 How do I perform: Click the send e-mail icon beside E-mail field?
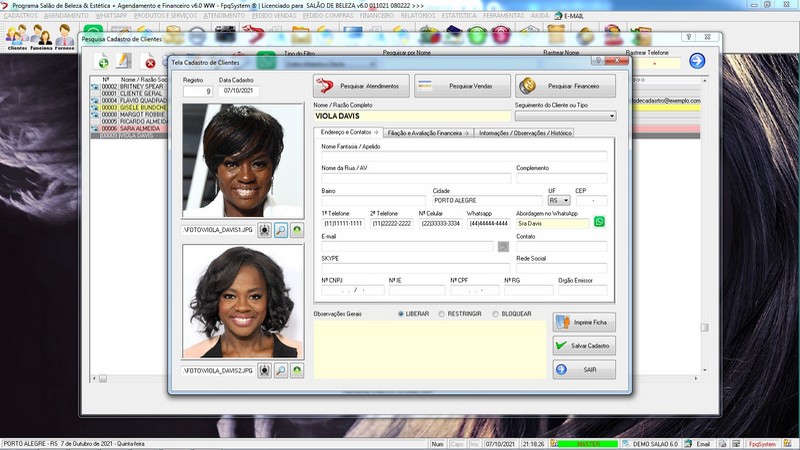[503, 246]
